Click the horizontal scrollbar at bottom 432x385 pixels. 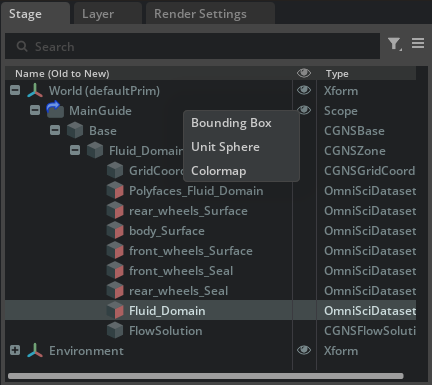click(x=206, y=376)
